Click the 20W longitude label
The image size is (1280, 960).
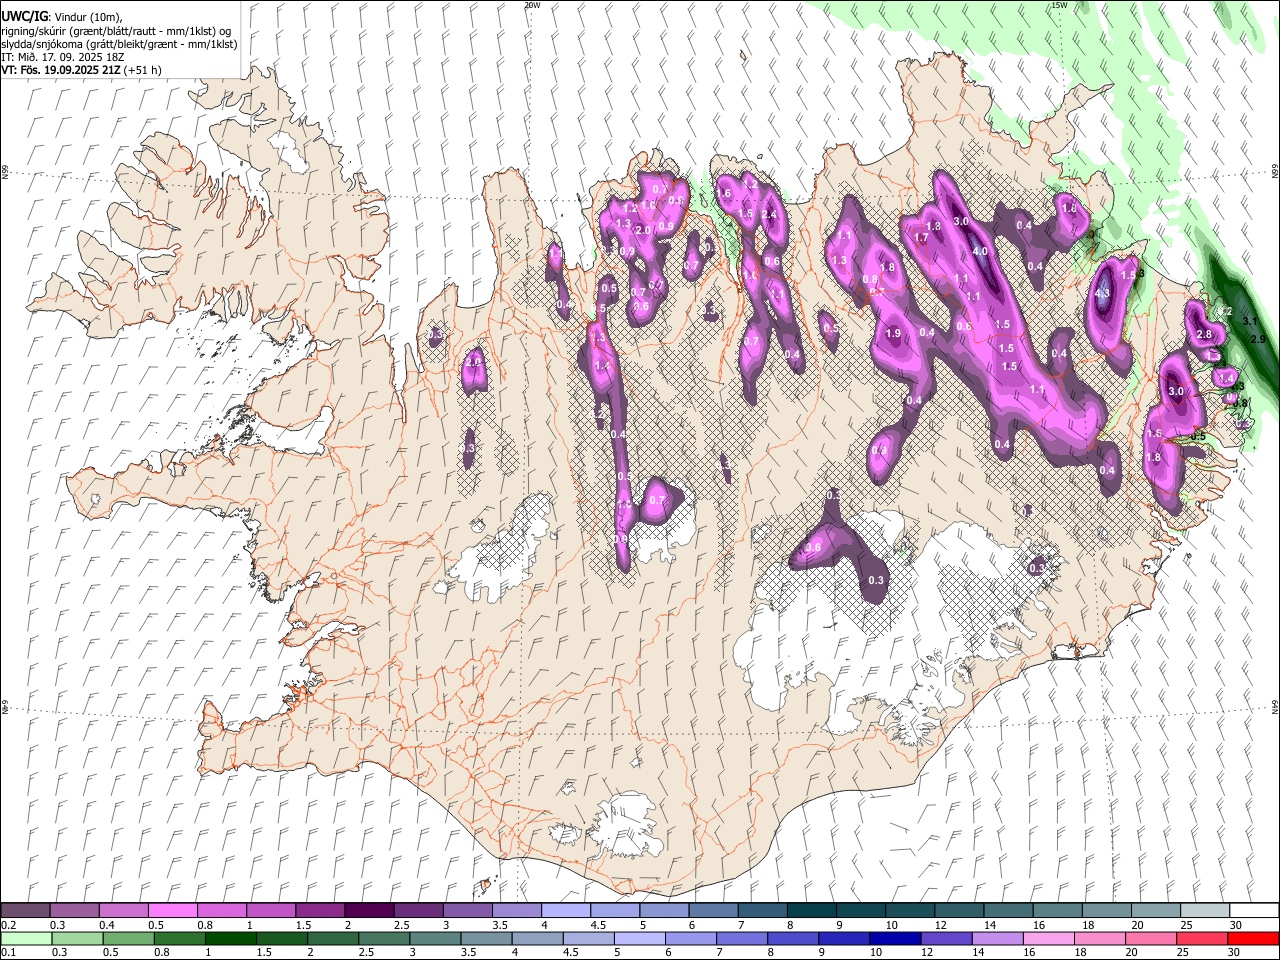coord(532,5)
